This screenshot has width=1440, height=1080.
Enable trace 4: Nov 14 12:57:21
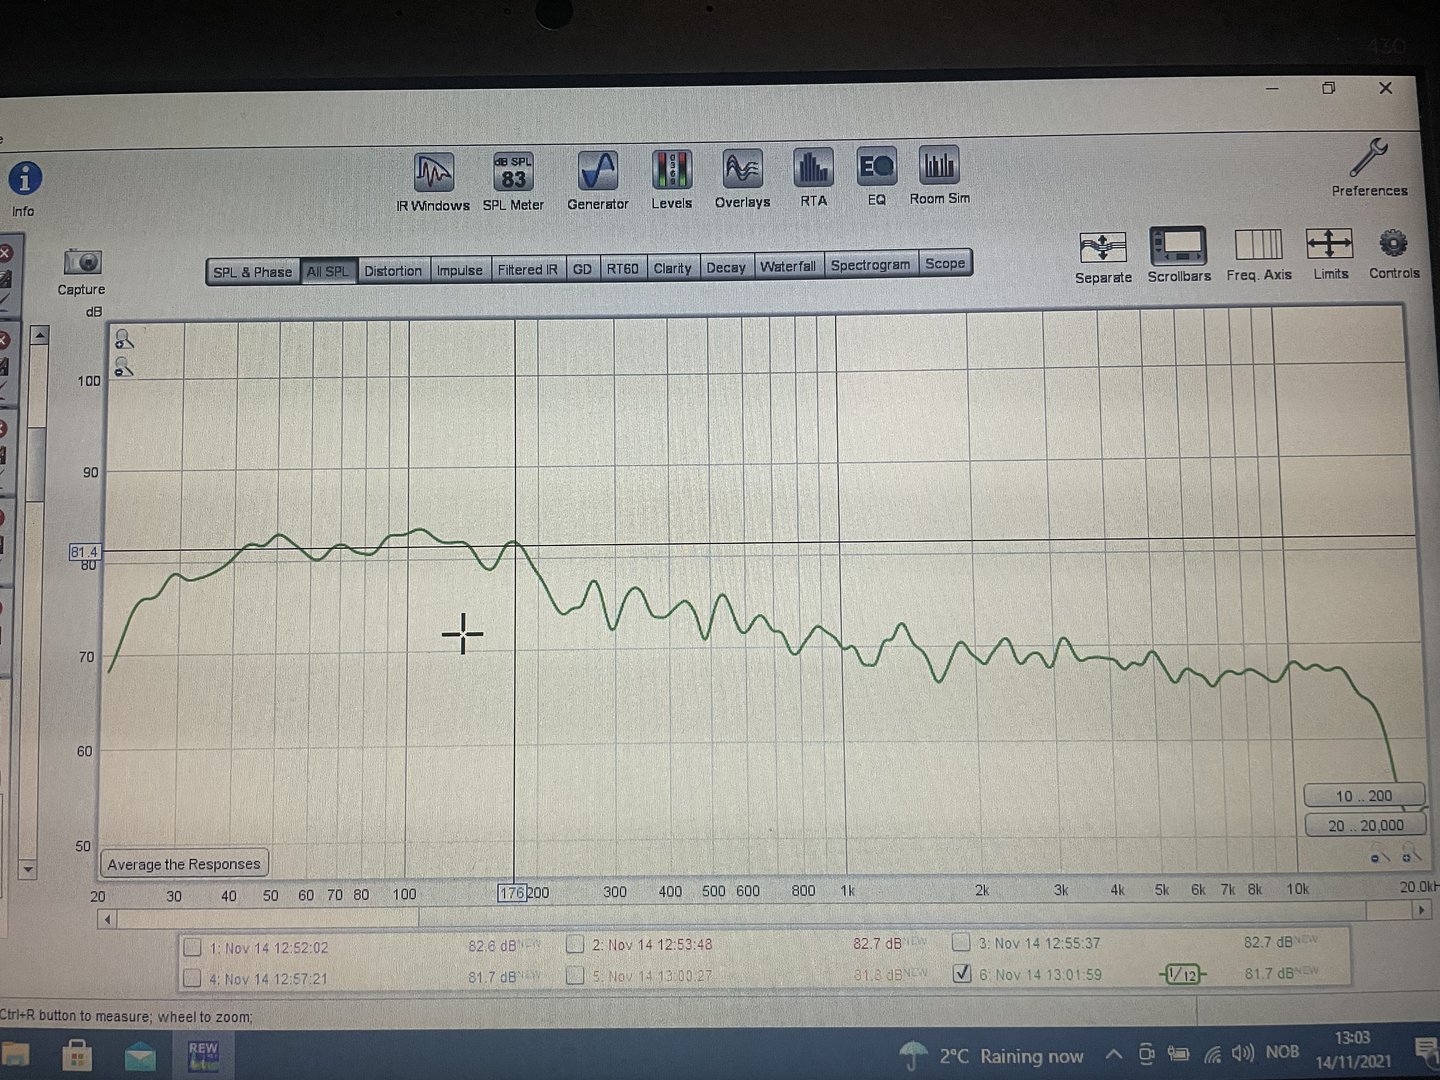[x=192, y=978]
